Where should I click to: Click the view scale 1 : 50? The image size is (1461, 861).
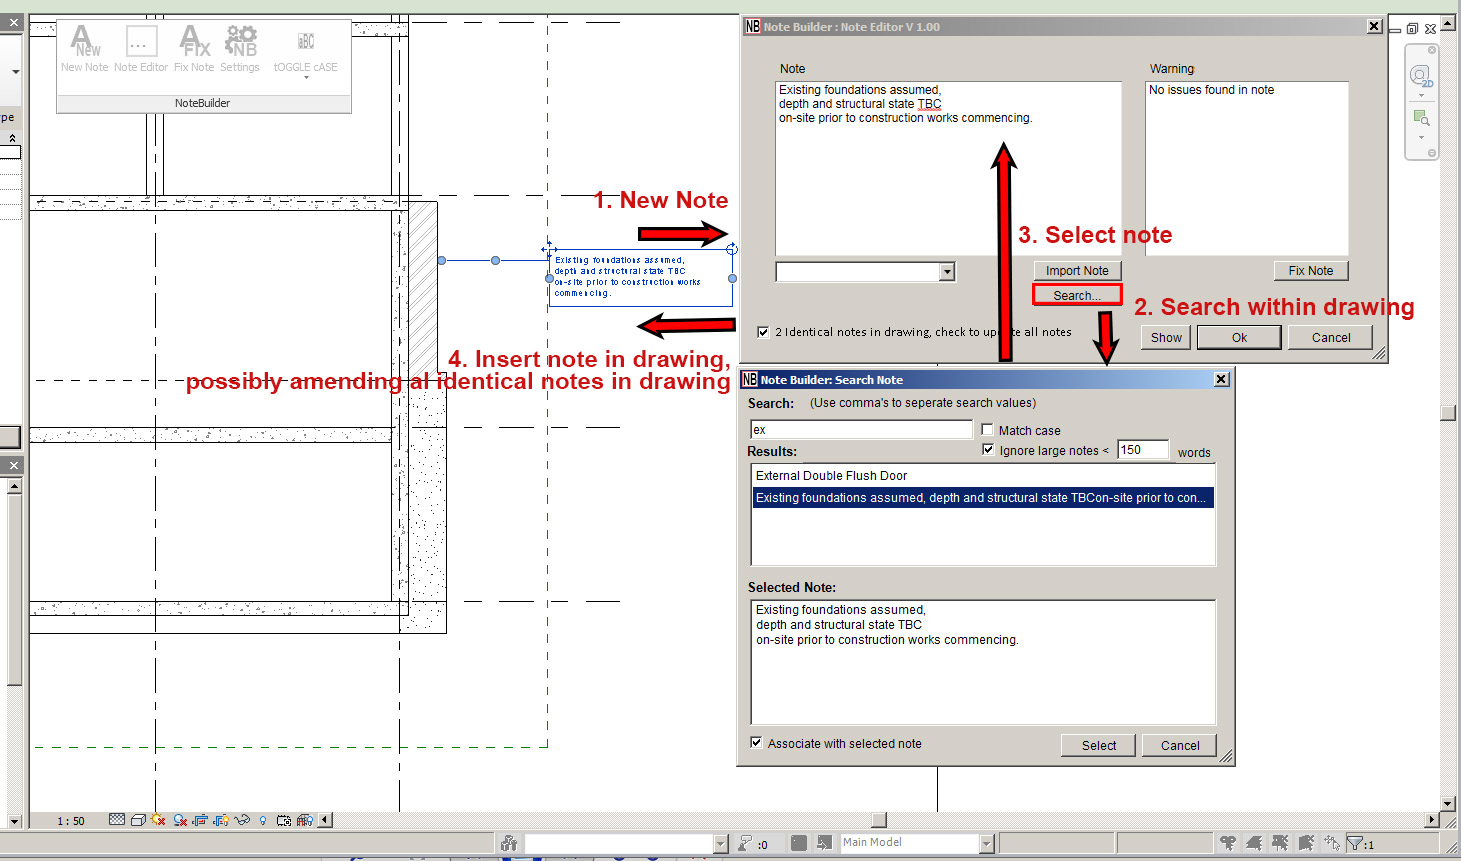click(x=71, y=821)
